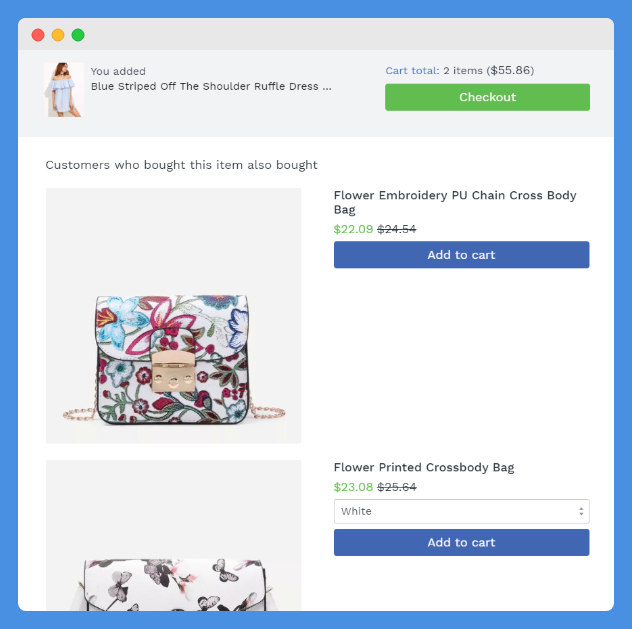Click the green Checkout button

[x=487, y=97]
